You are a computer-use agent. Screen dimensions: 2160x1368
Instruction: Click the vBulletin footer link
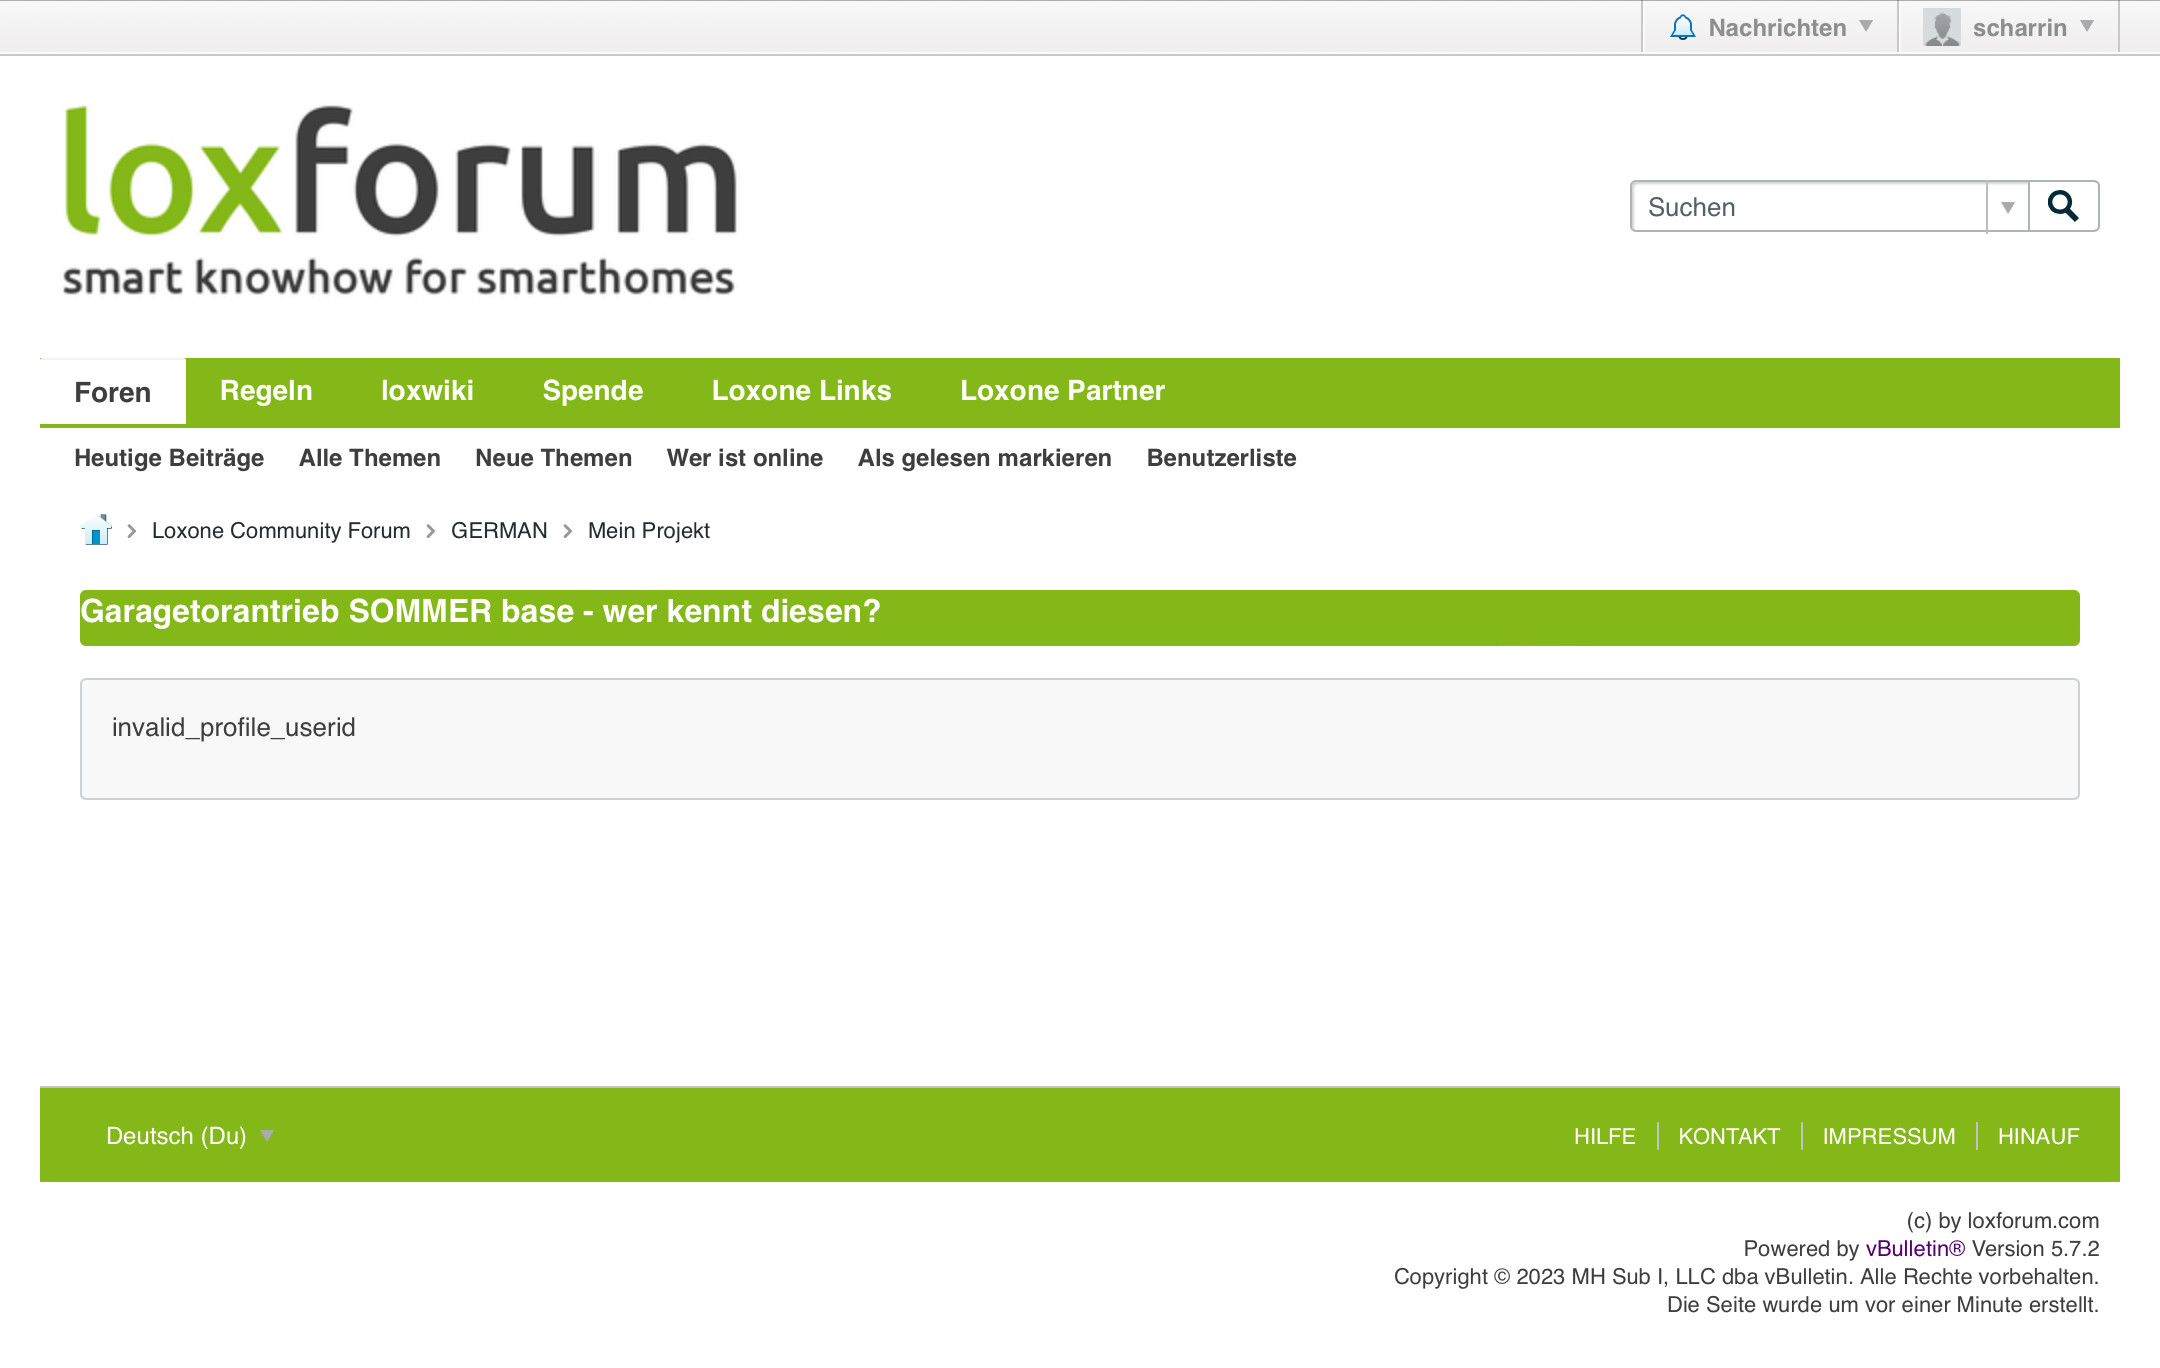tap(1914, 1249)
